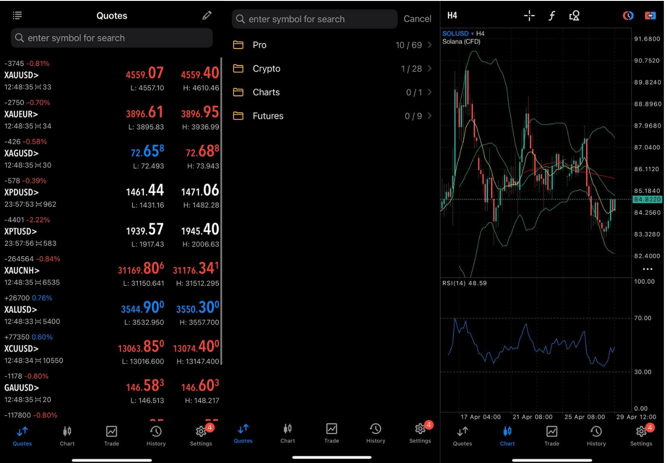Image resolution: width=667 pixels, height=463 pixels.
Task: Select the XPTUSD quote row
Action: 111,232
